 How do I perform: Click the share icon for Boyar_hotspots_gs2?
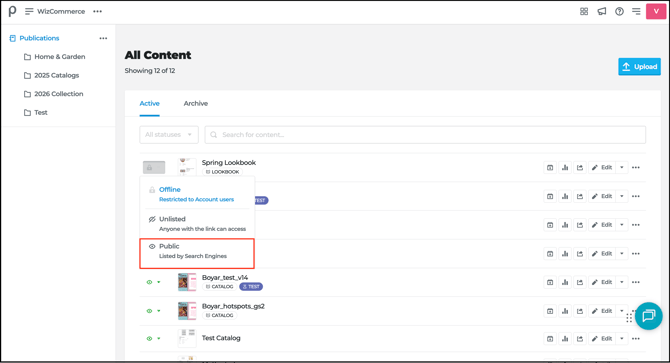point(580,311)
